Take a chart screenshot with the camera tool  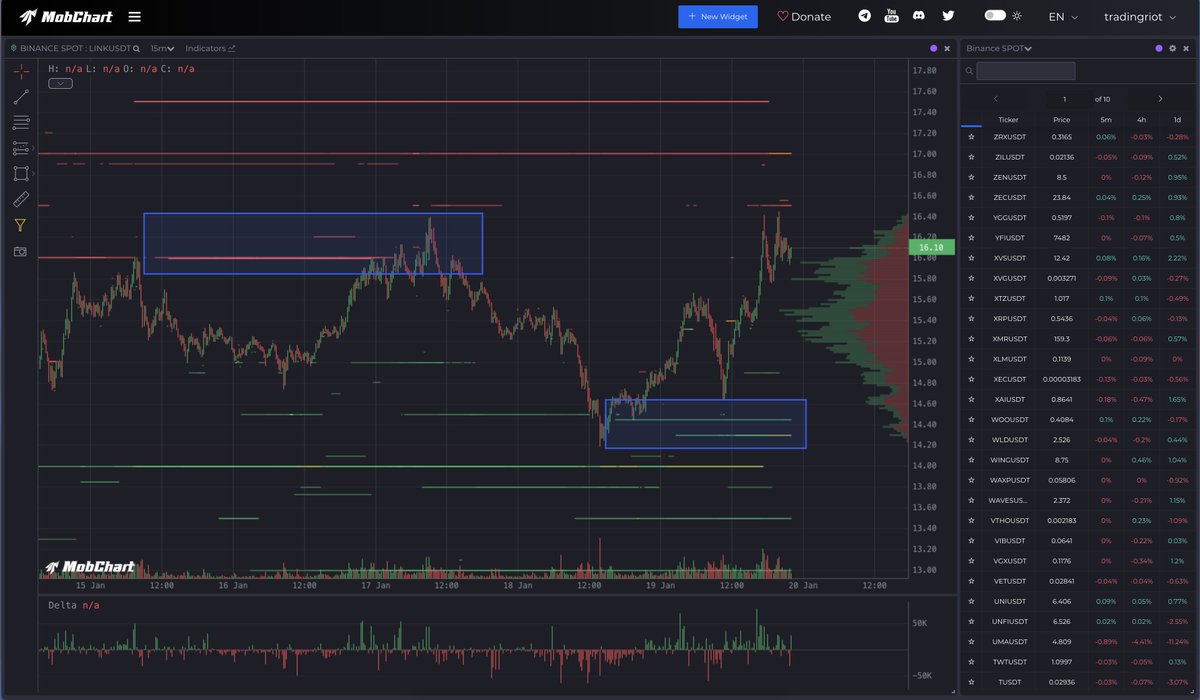click(x=20, y=251)
